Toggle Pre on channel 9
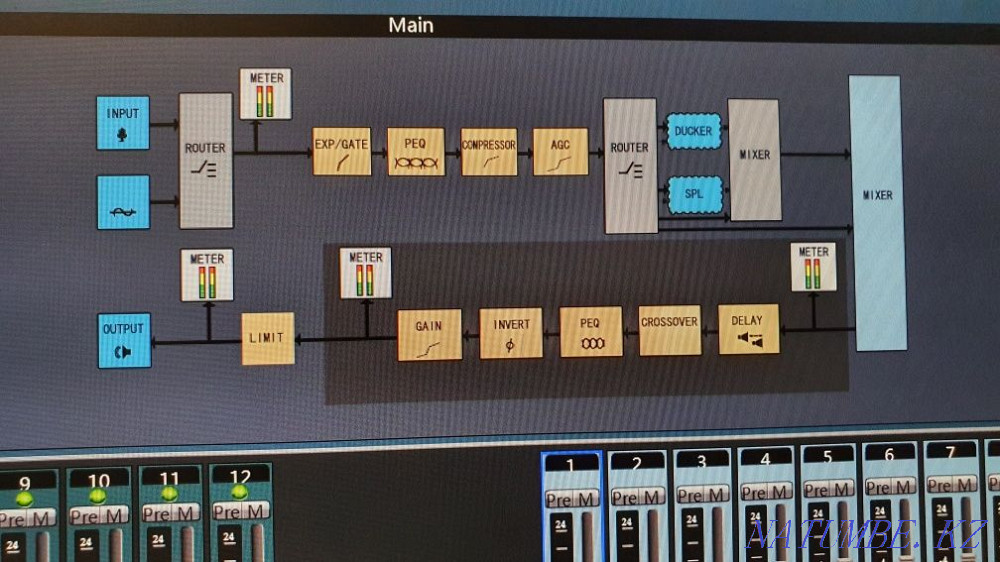The width and height of the screenshot is (1000, 562). click(13, 518)
